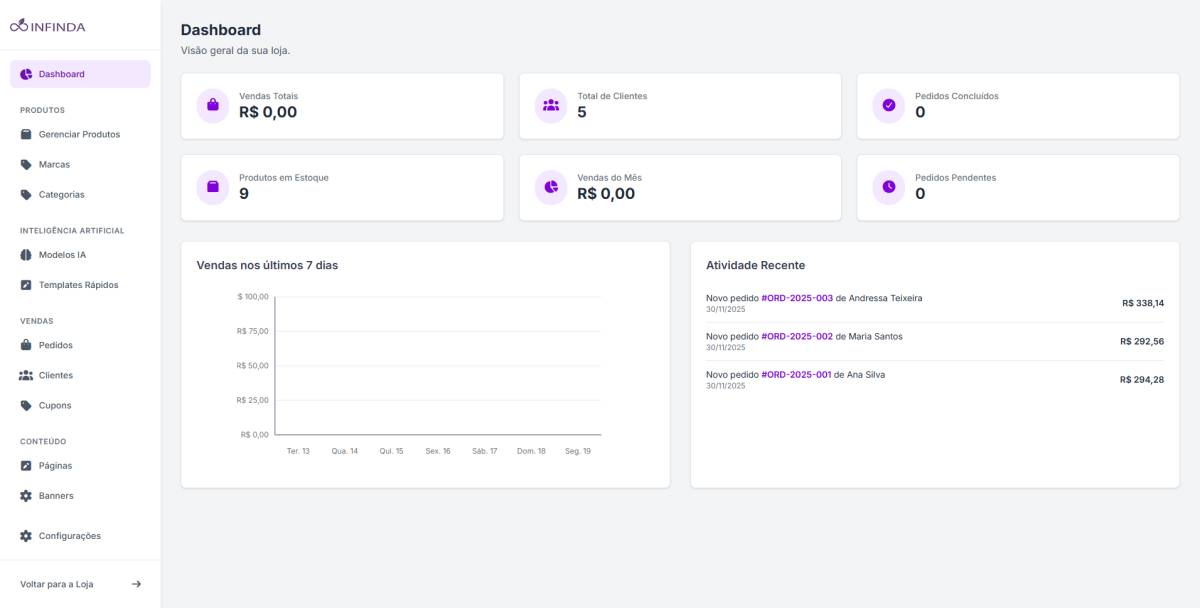Image resolution: width=1200 pixels, height=608 pixels.
Task: Click the Vendas do Mês R$ 0,00 value
Action: pyautogui.click(x=606, y=194)
